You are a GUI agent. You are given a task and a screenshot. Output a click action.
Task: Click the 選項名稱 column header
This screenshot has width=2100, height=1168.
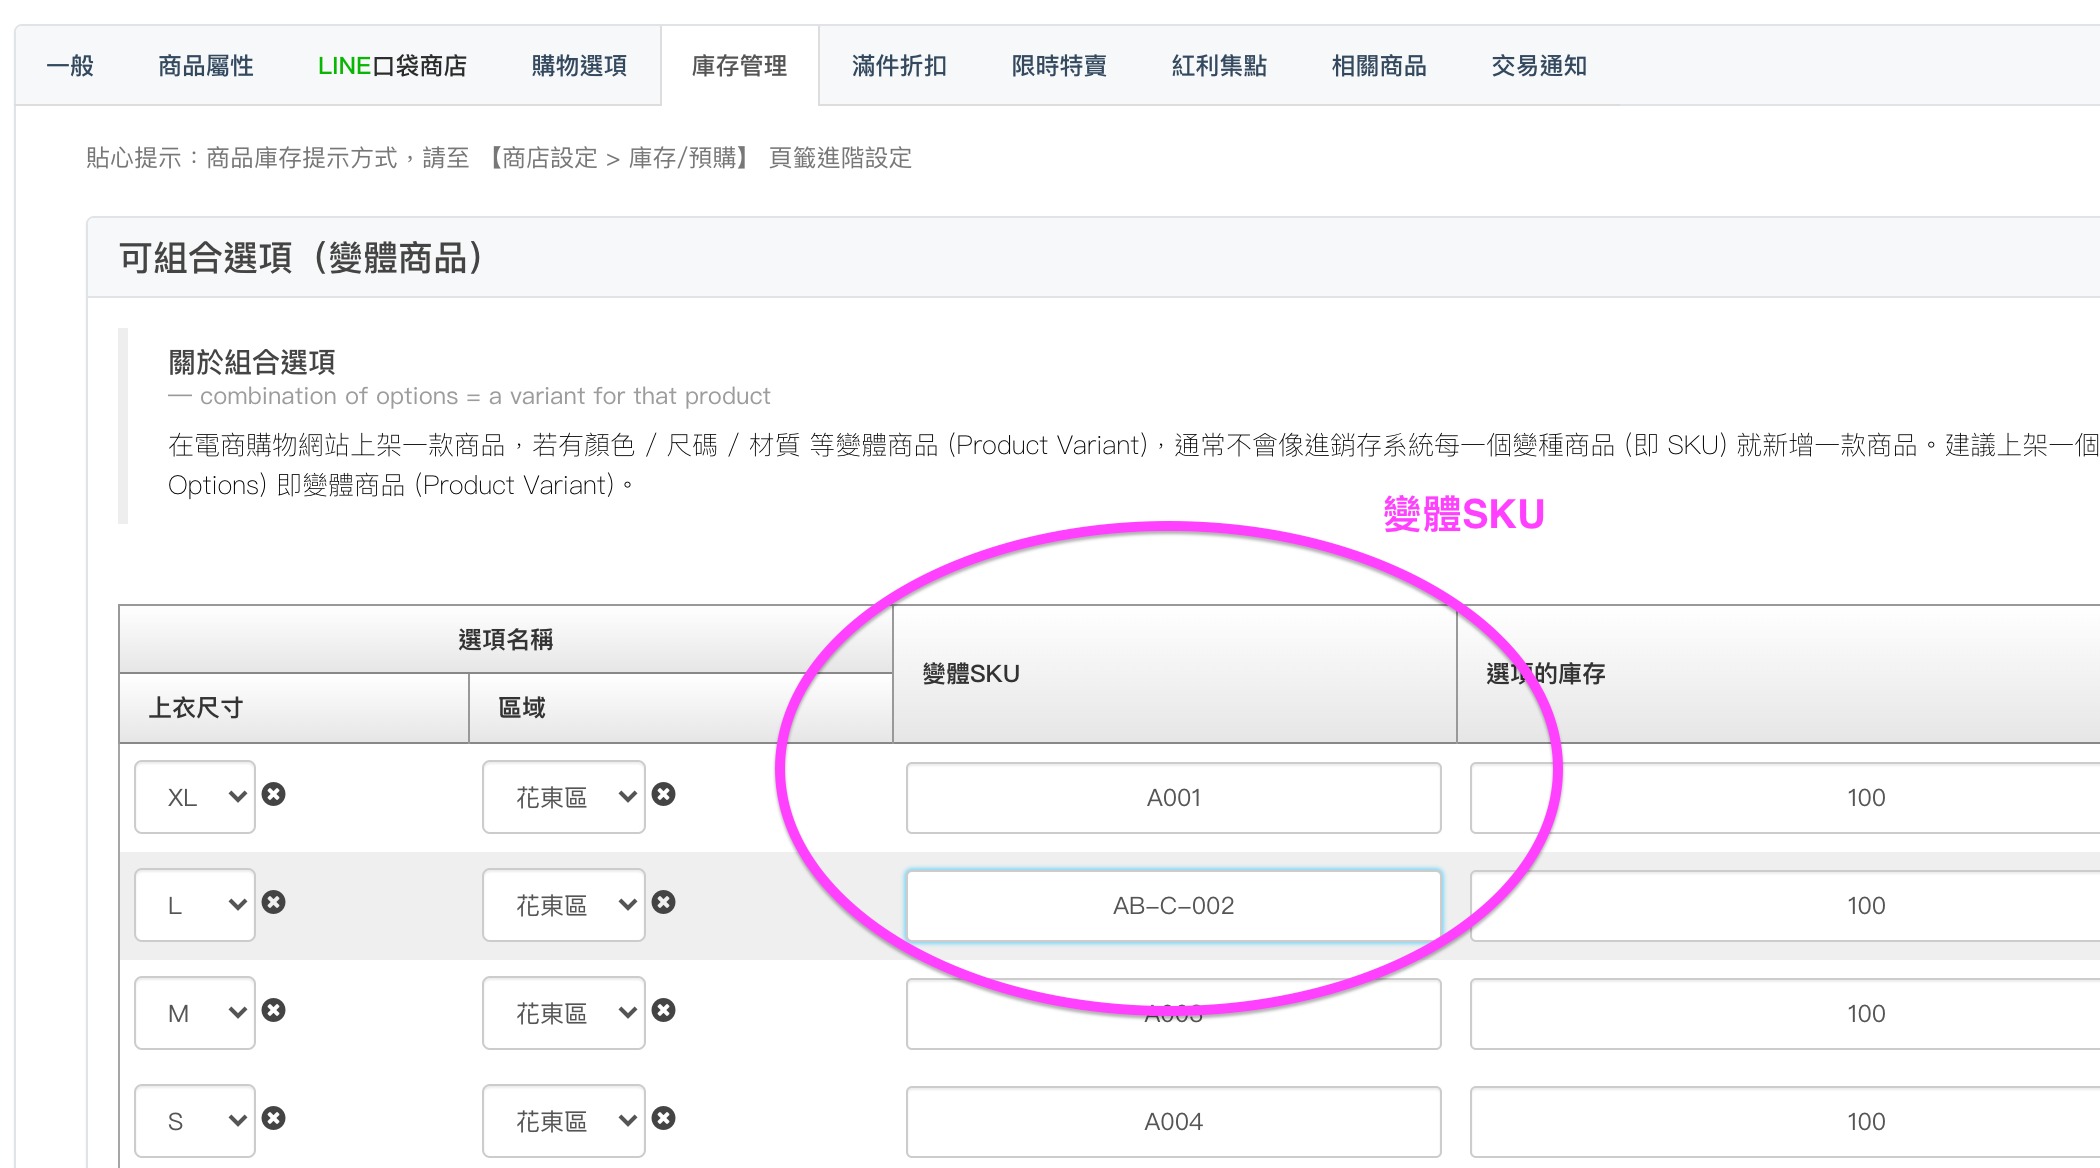tap(505, 639)
